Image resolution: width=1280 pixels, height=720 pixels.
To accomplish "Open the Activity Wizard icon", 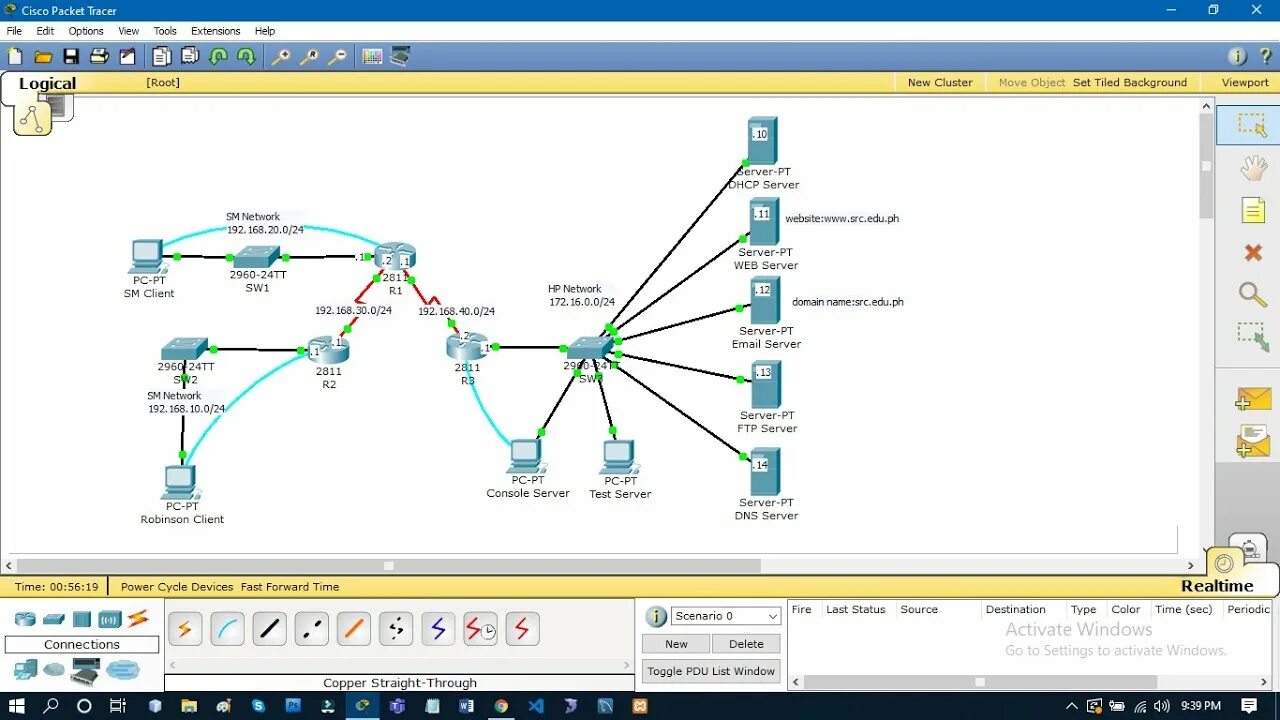I will (x=127, y=57).
